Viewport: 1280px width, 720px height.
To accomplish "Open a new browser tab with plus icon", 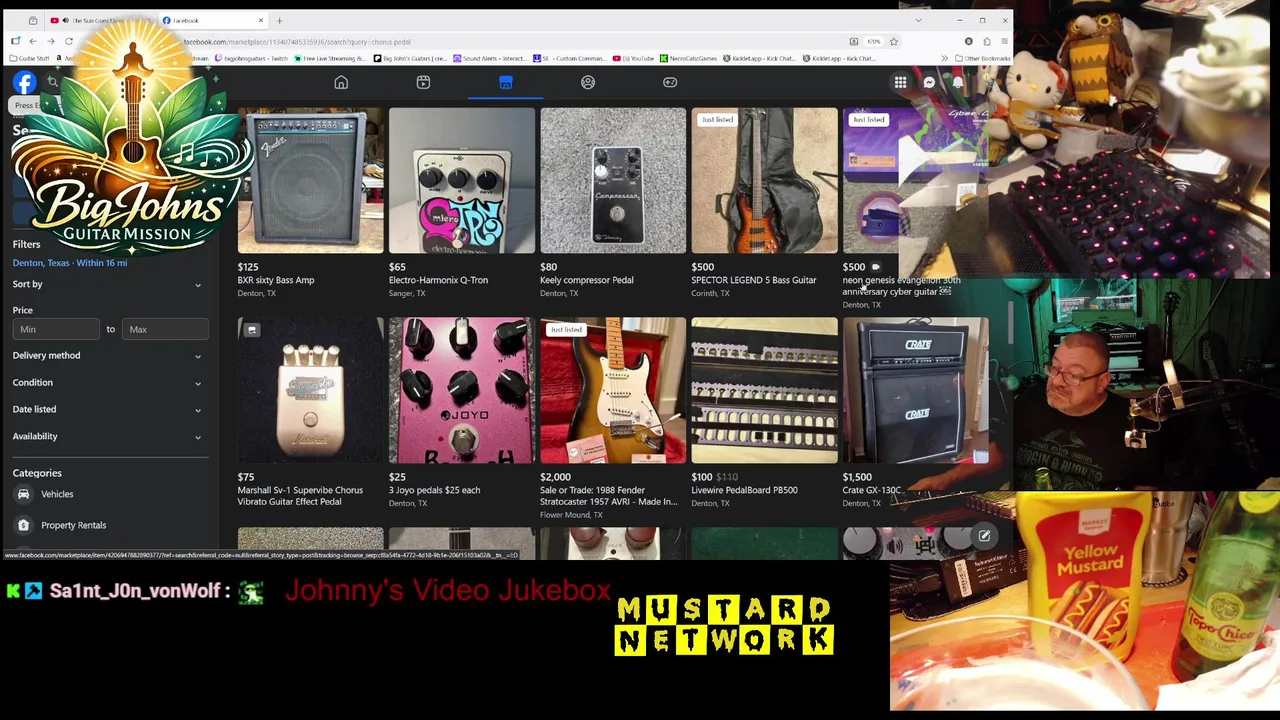I will [279, 20].
